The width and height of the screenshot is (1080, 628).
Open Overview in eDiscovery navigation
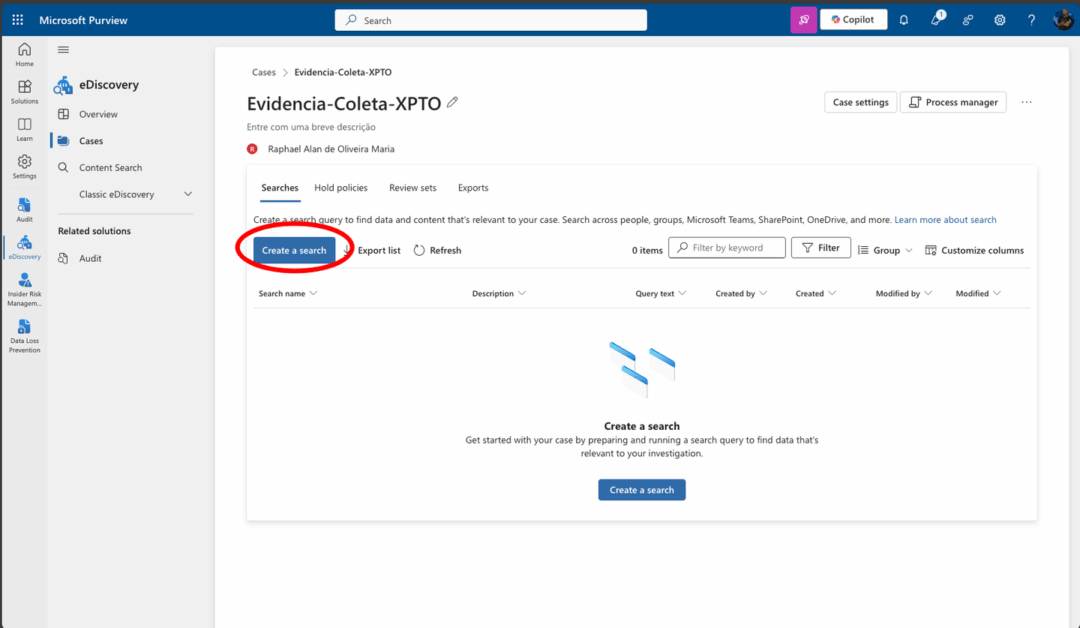point(98,114)
